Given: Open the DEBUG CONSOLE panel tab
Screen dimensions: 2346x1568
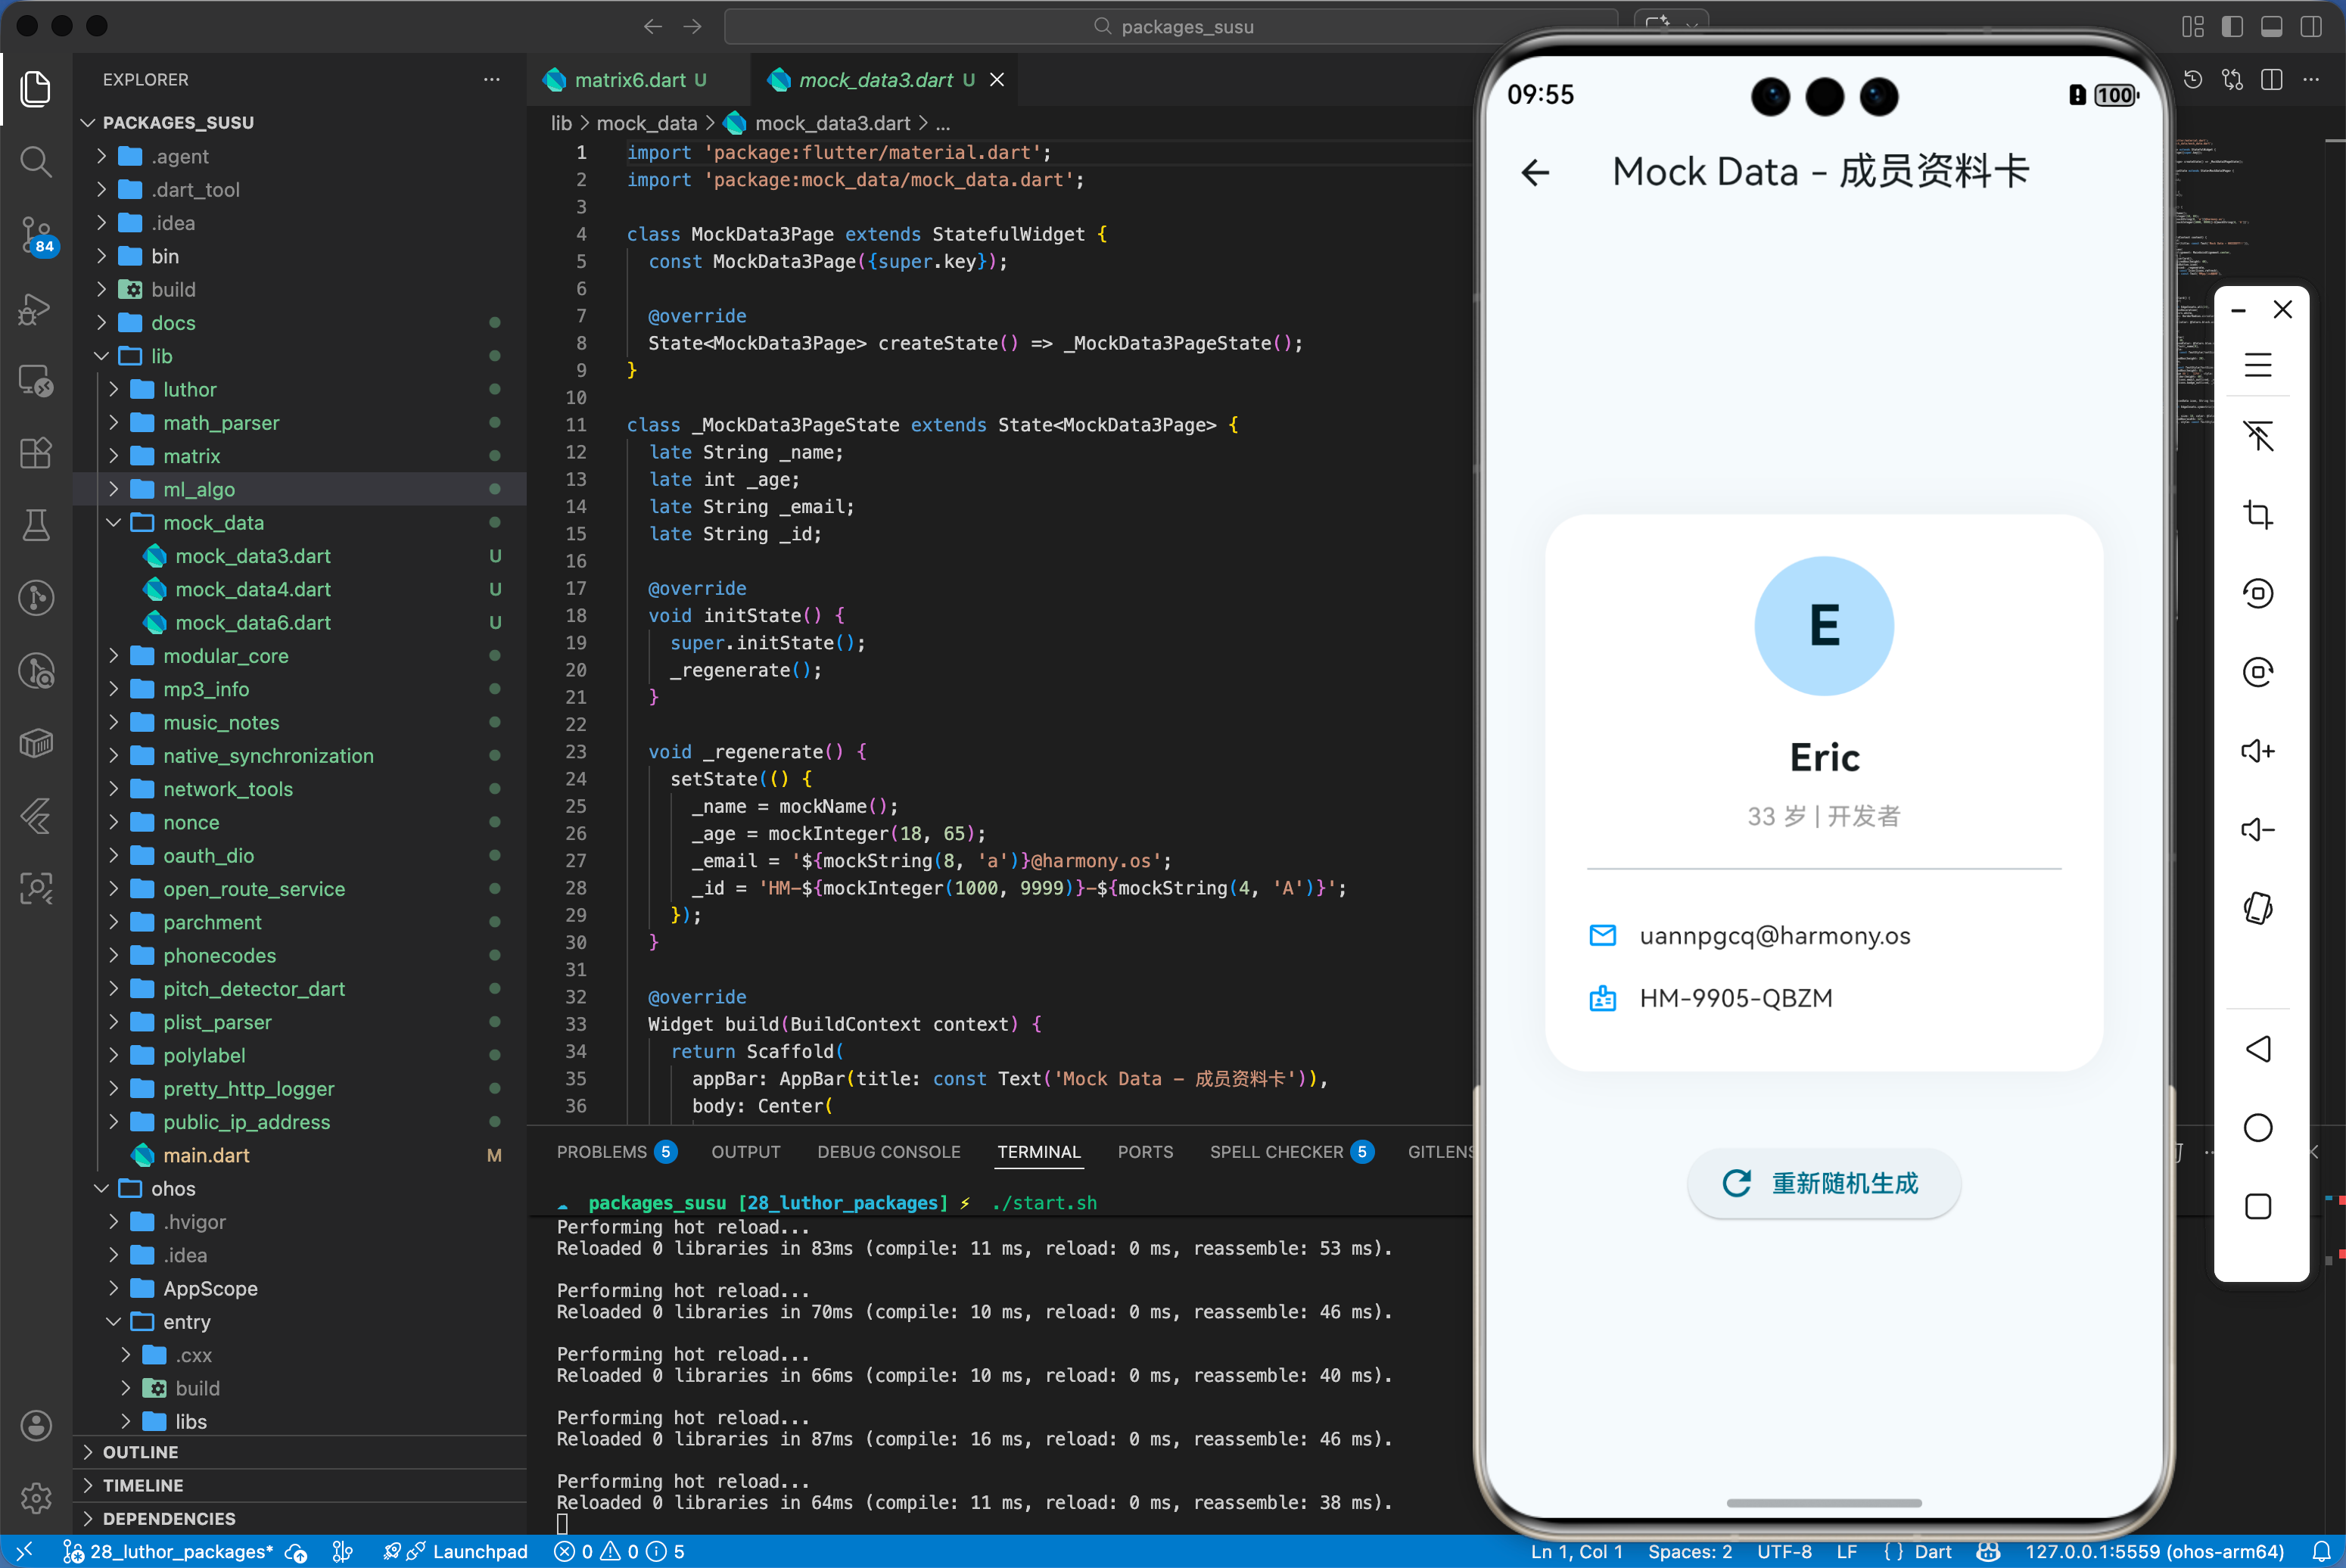Looking at the screenshot, I should pyautogui.click(x=888, y=1152).
